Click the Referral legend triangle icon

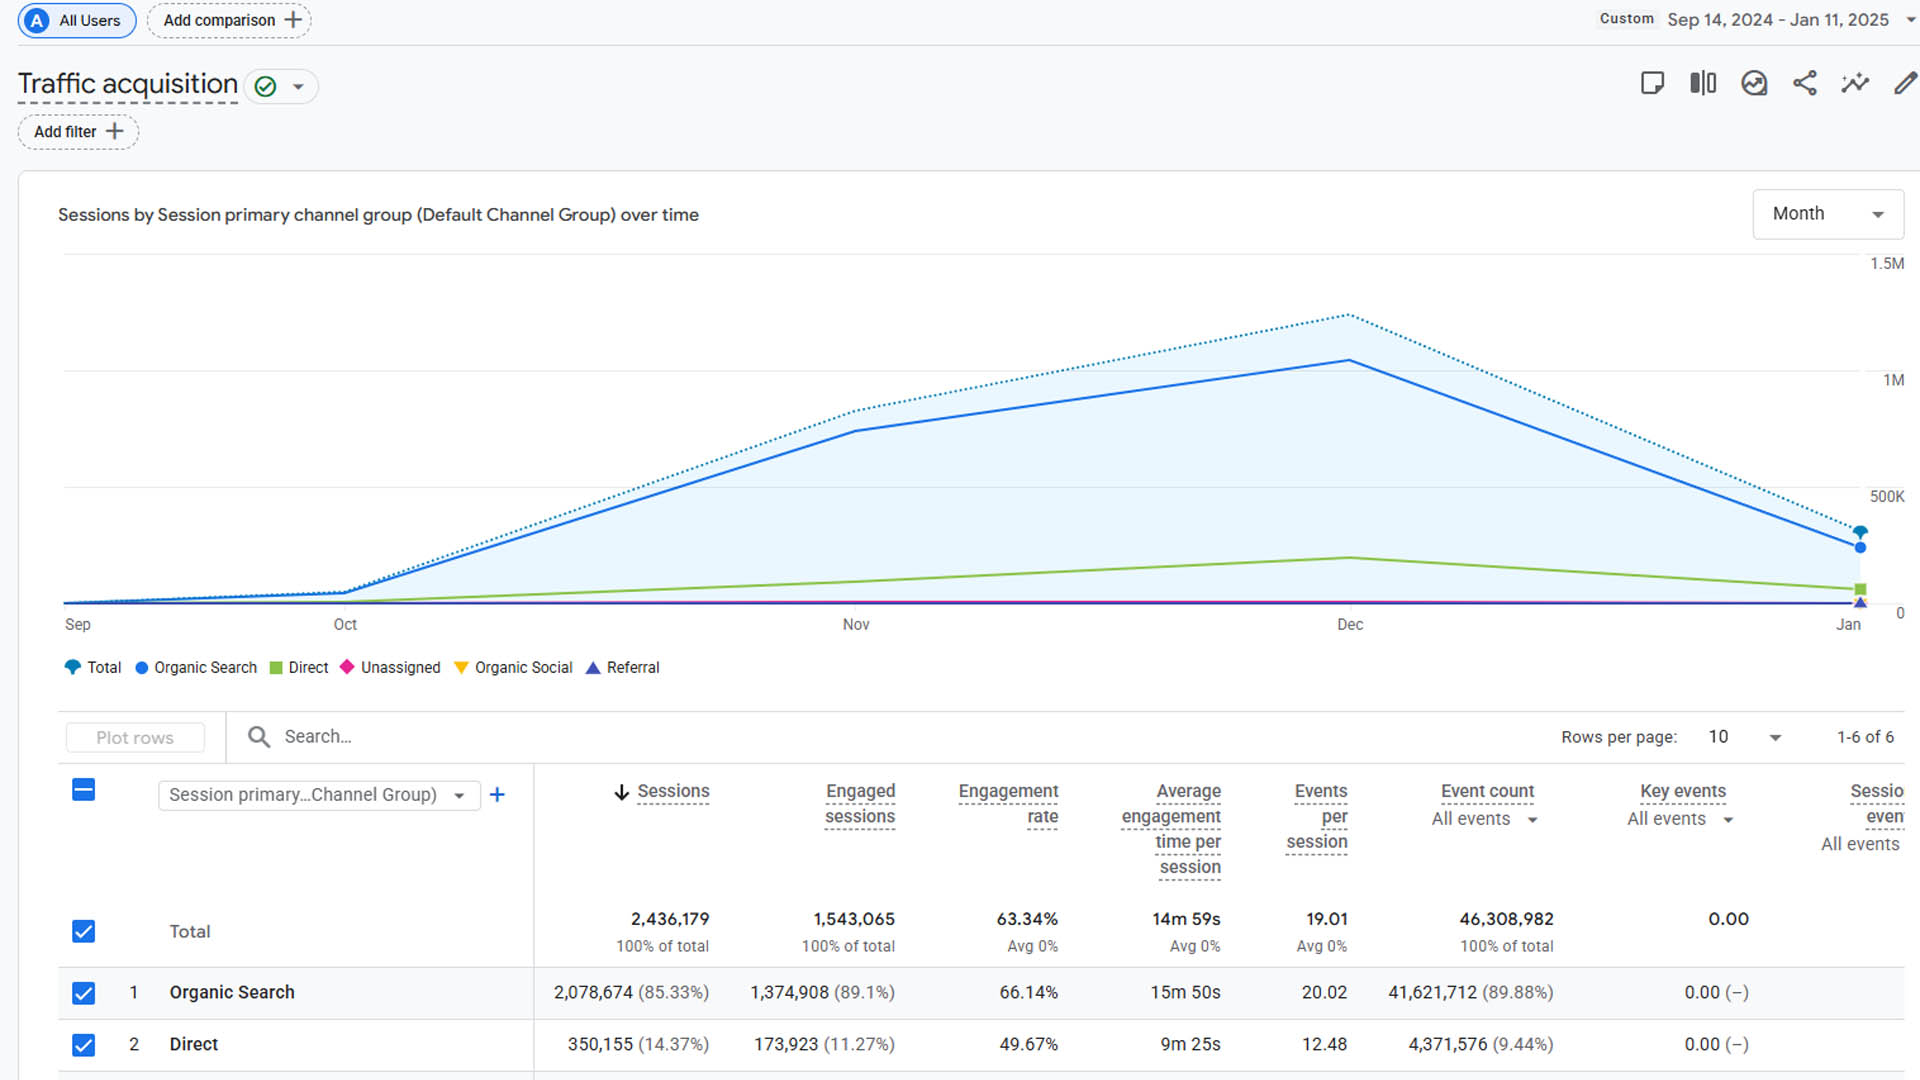tap(593, 668)
